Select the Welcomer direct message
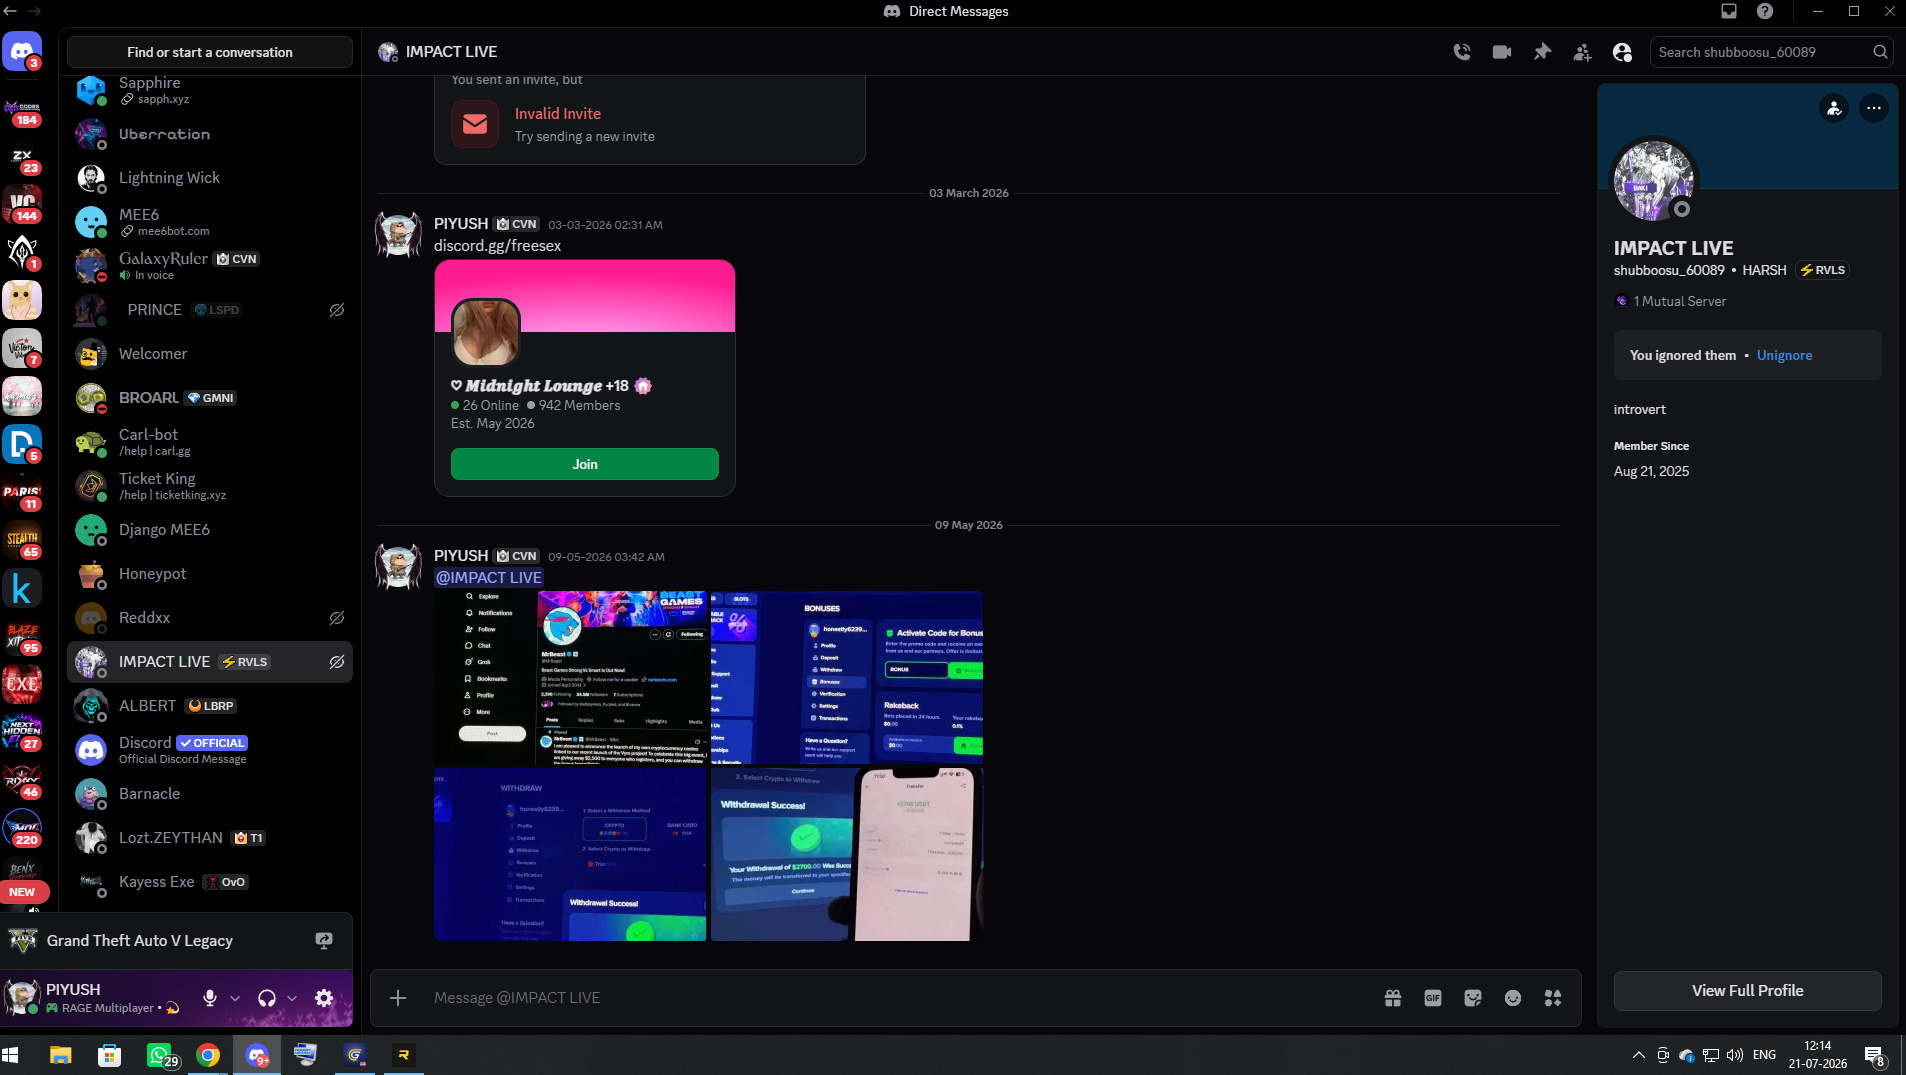Viewport: 1906px width, 1075px height. pos(210,354)
